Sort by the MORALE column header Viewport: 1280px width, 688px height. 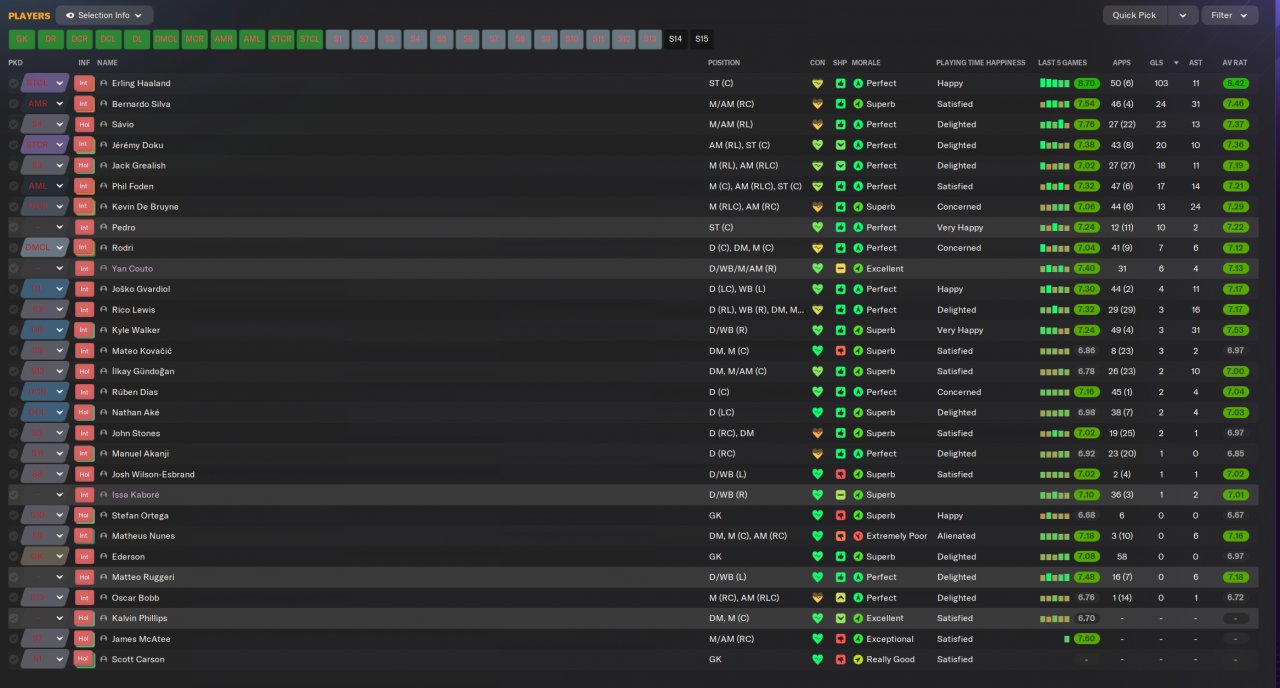click(x=866, y=63)
